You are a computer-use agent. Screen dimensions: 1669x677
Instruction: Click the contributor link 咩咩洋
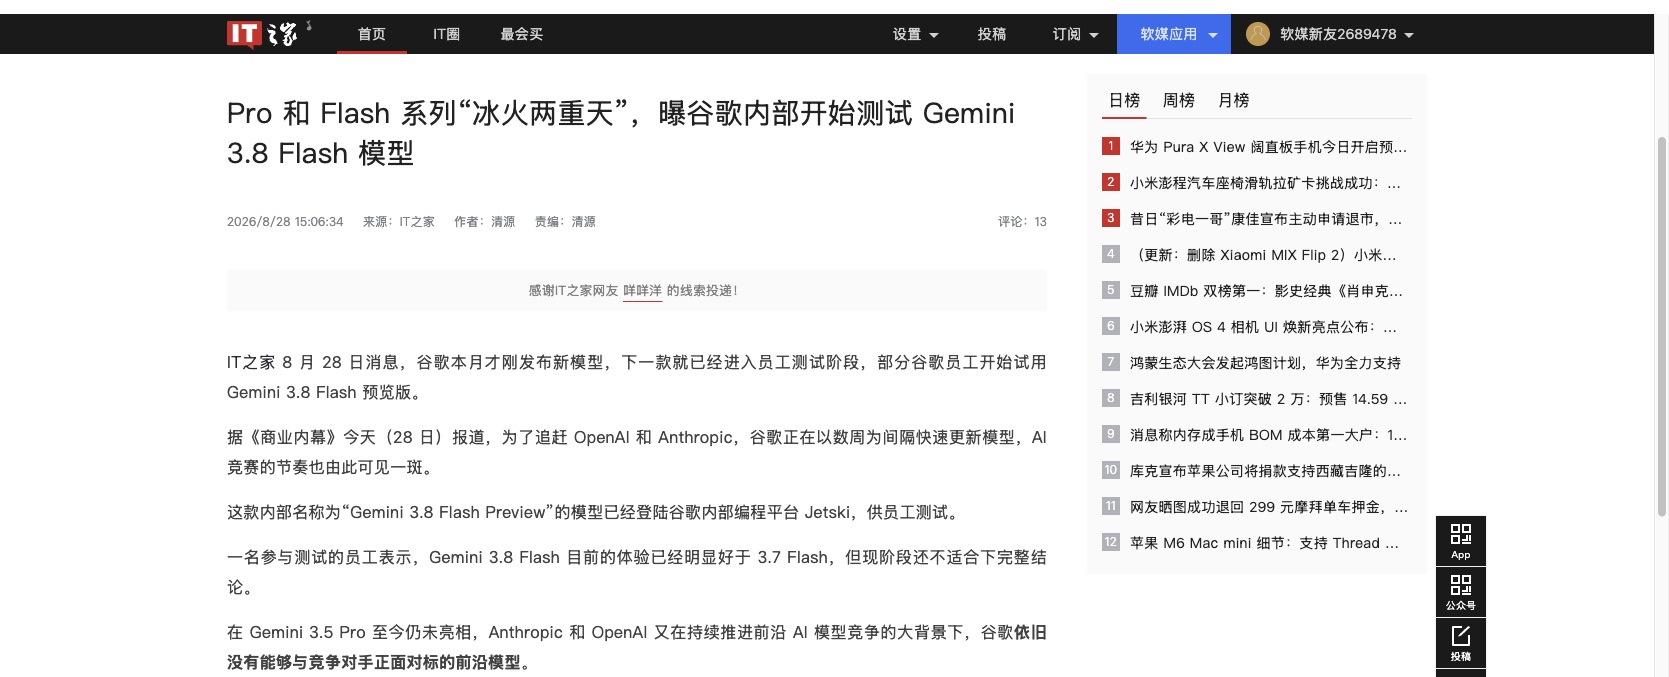click(642, 291)
